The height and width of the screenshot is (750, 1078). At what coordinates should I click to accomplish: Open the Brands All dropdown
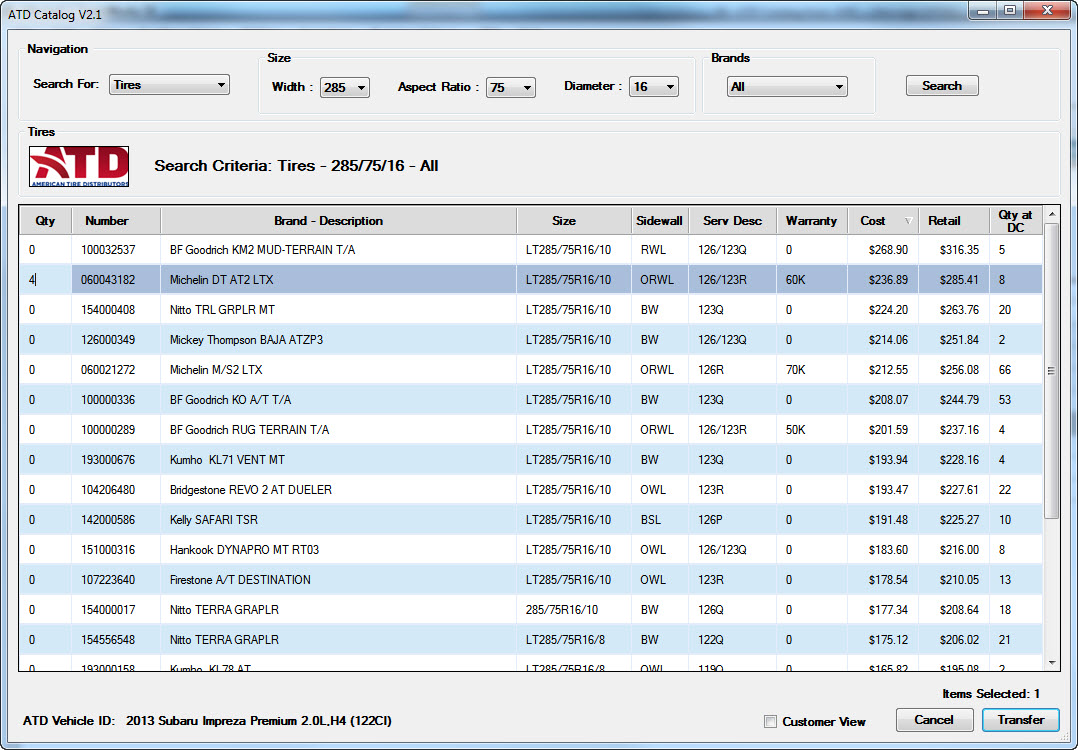coord(787,87)
